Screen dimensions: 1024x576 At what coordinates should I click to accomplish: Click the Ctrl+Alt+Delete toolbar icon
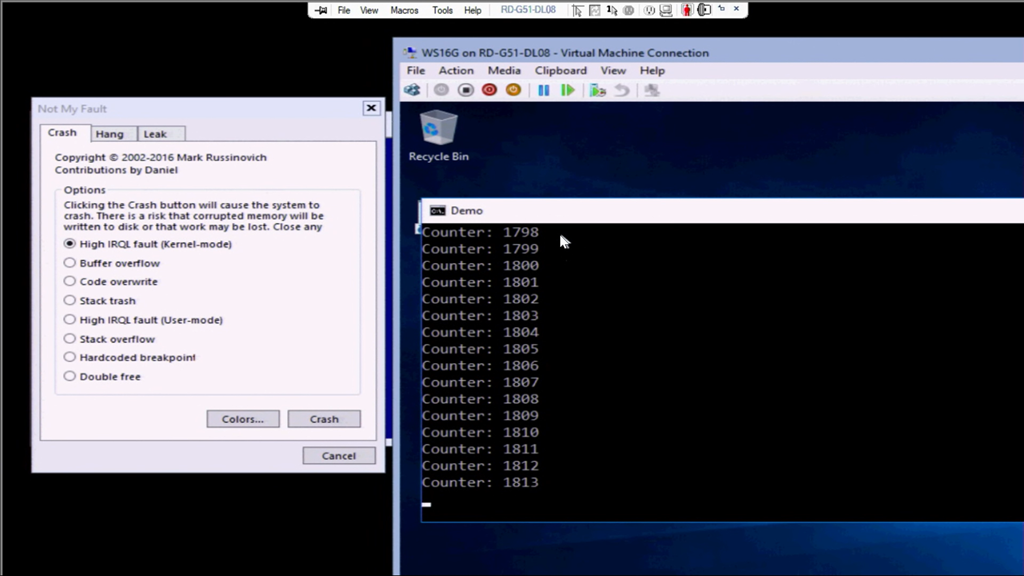(412, 90)
